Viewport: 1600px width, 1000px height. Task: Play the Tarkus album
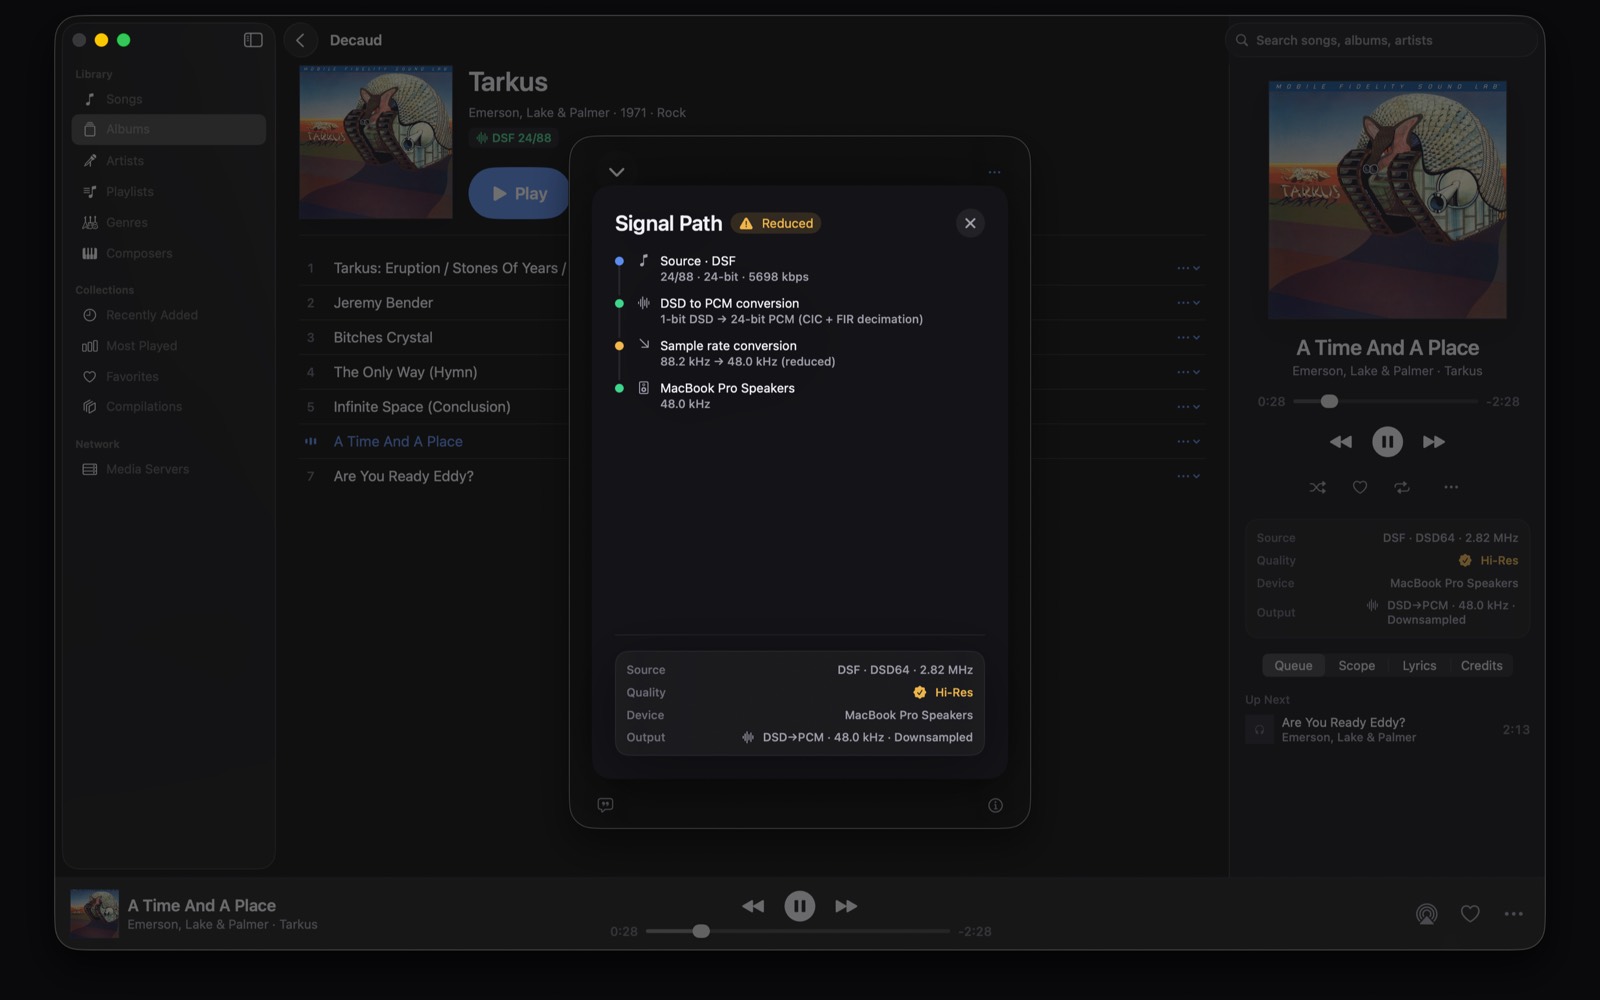click(x=519, y=193)
